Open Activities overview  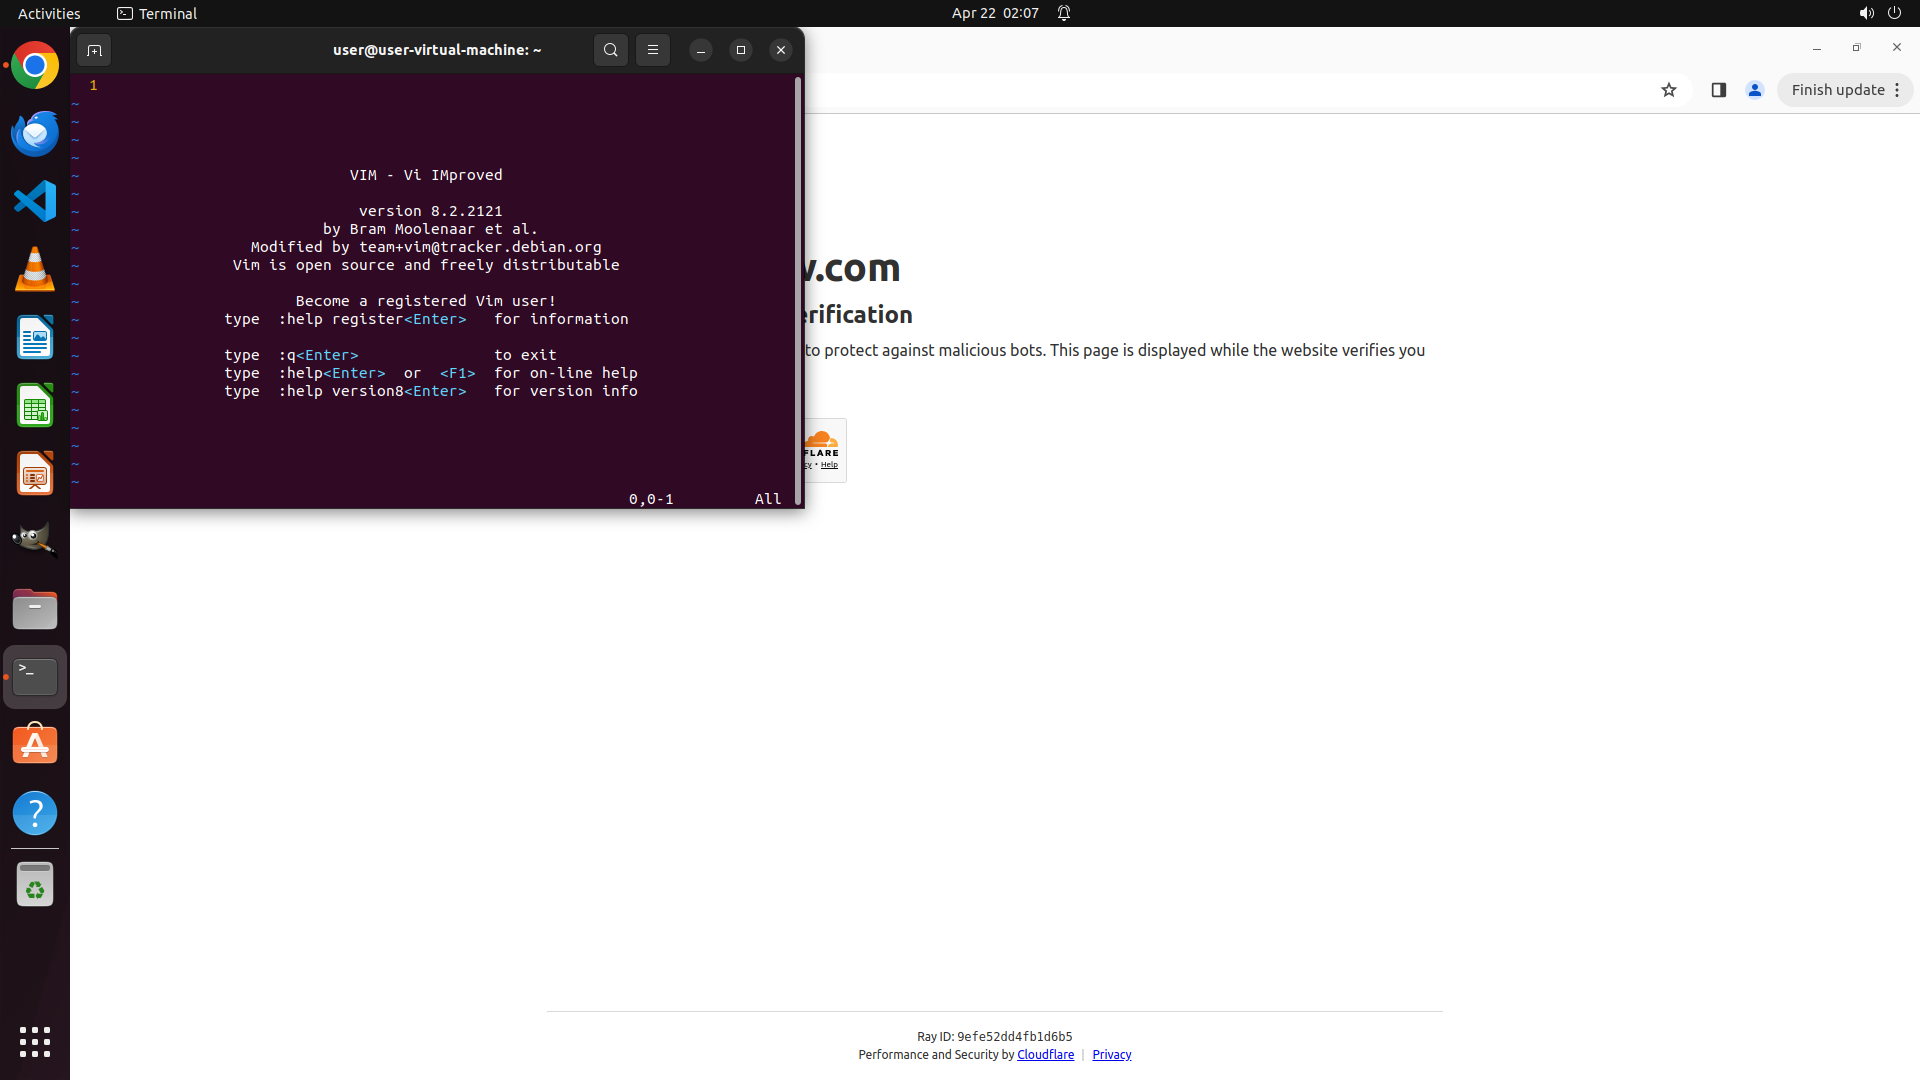click(49, 13)
